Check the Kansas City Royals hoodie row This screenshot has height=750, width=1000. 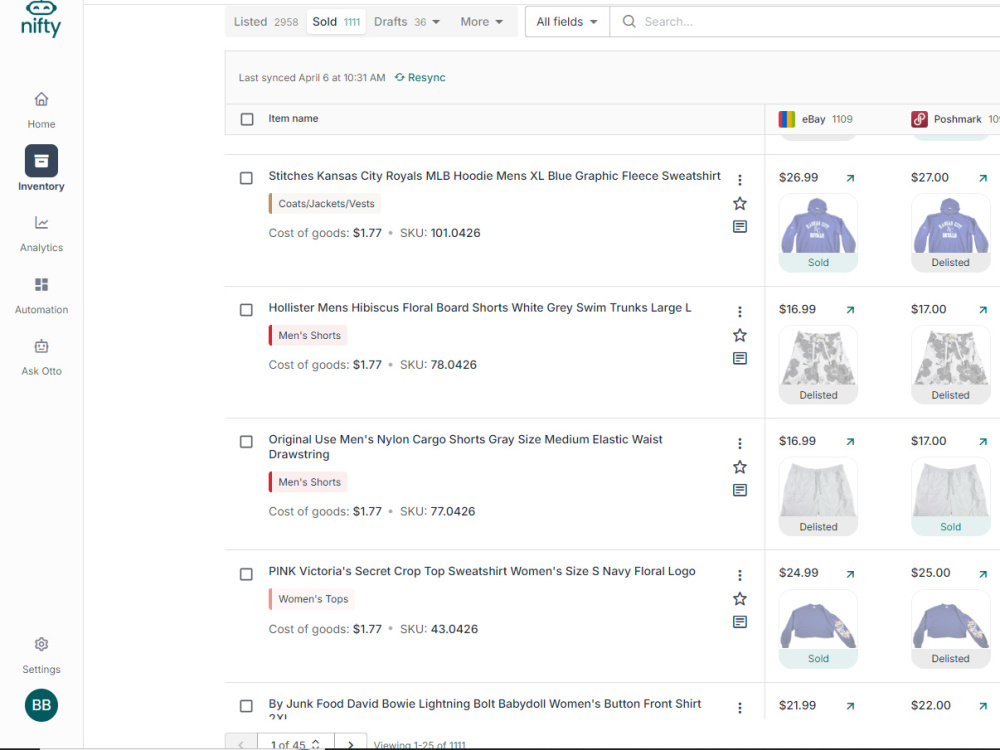(246, 178)
